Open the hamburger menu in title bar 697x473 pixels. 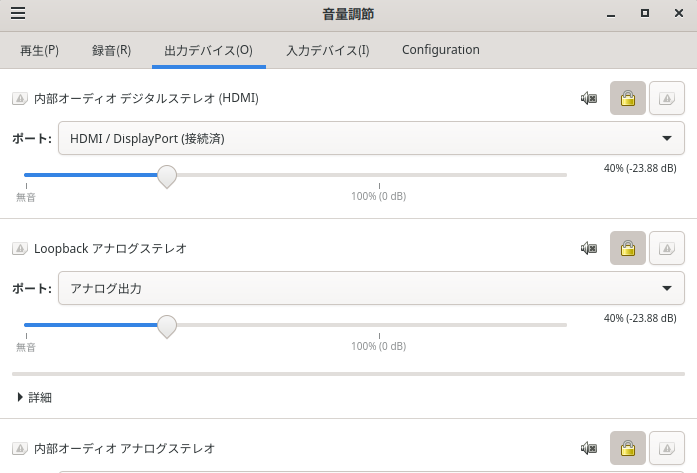pos(18,14)
